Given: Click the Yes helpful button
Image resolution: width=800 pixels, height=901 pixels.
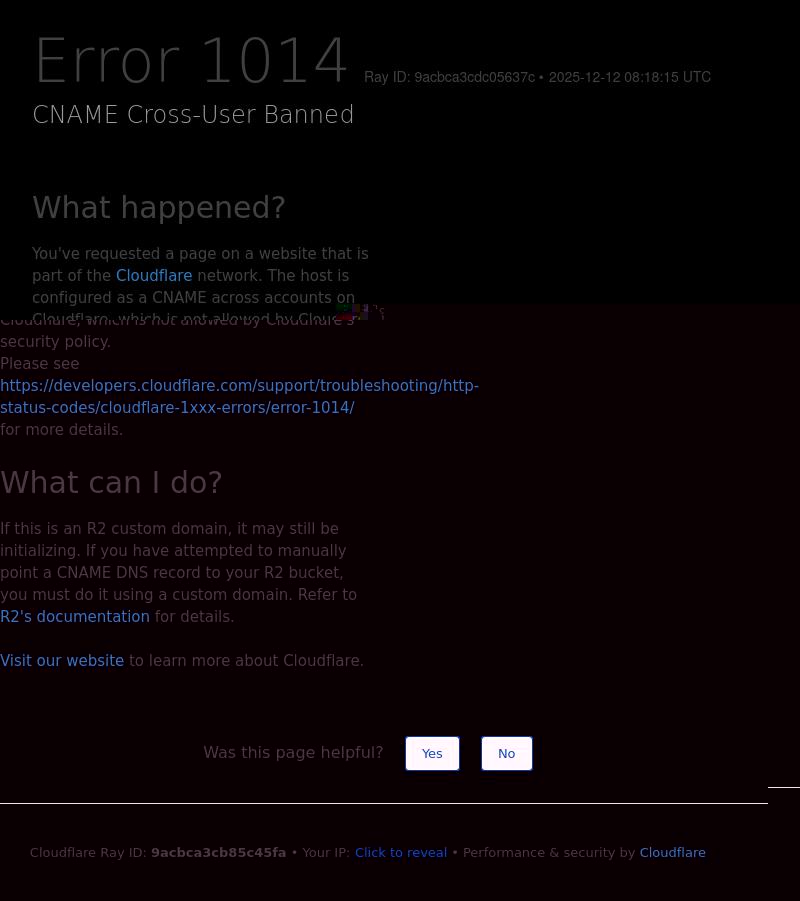Looking at the screenshot, I should click(x=432, y=754).
